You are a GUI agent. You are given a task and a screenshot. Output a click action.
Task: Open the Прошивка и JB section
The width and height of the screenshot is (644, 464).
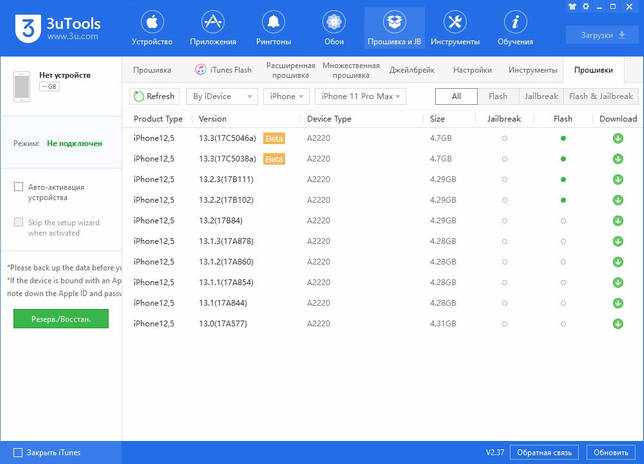394,28
